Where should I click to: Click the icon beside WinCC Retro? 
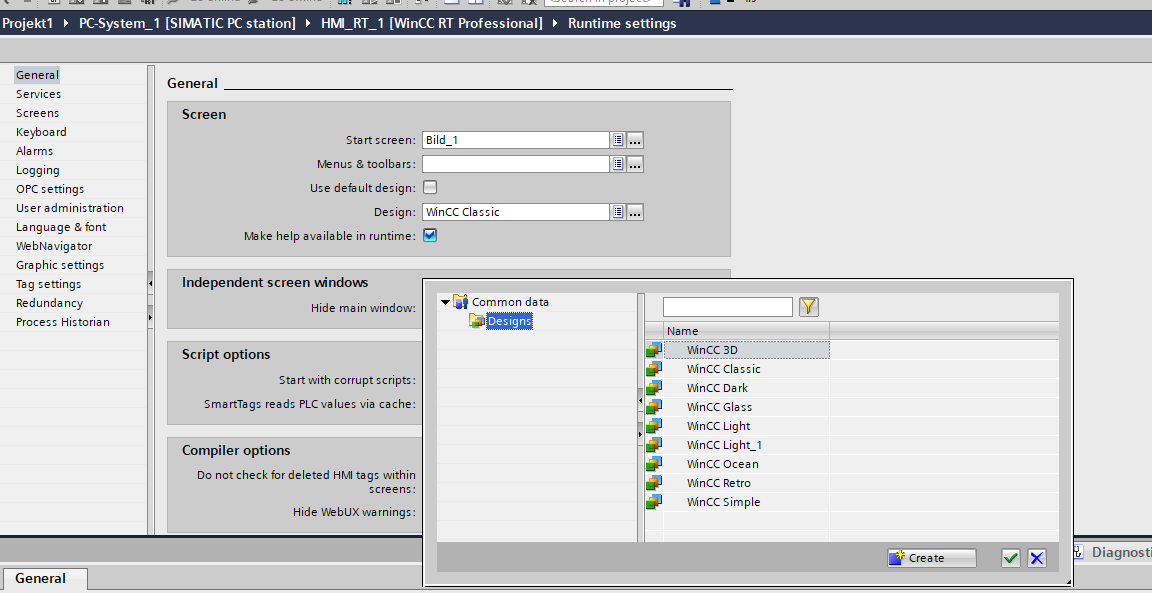(x=654, y=484)
